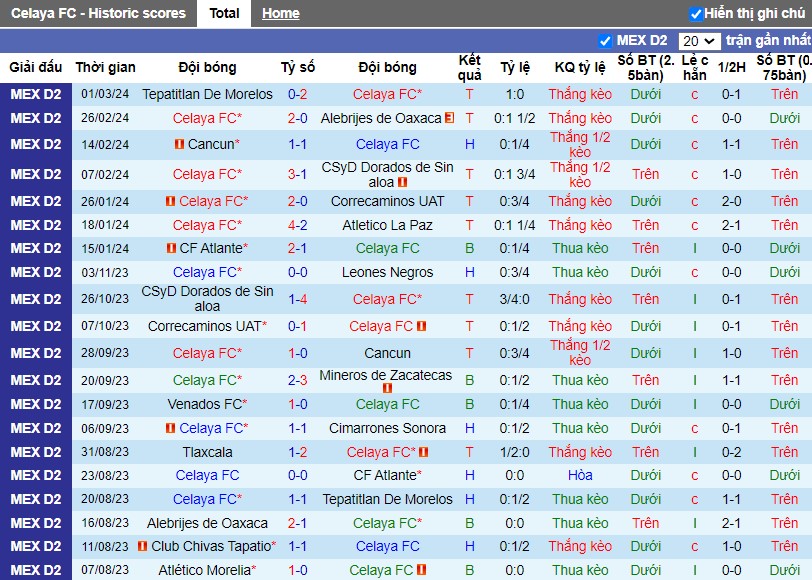
Task: Click red card icon before CF Atlante 15/01/24
Action: (x=171, y=248)
